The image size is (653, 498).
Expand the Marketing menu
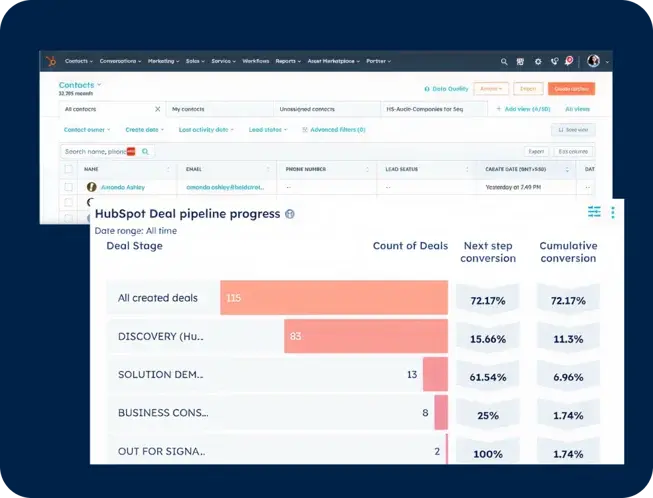point(163,61)
